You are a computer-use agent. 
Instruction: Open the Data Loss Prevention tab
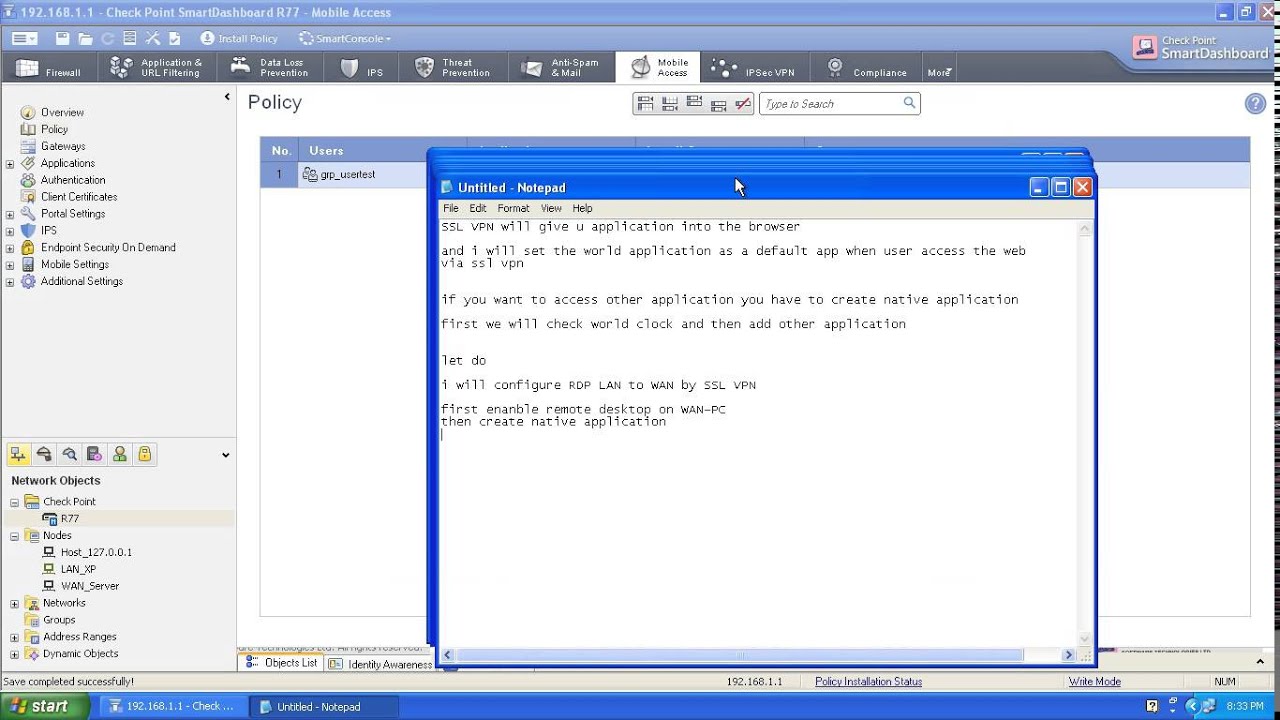click(x=270, y=68)
